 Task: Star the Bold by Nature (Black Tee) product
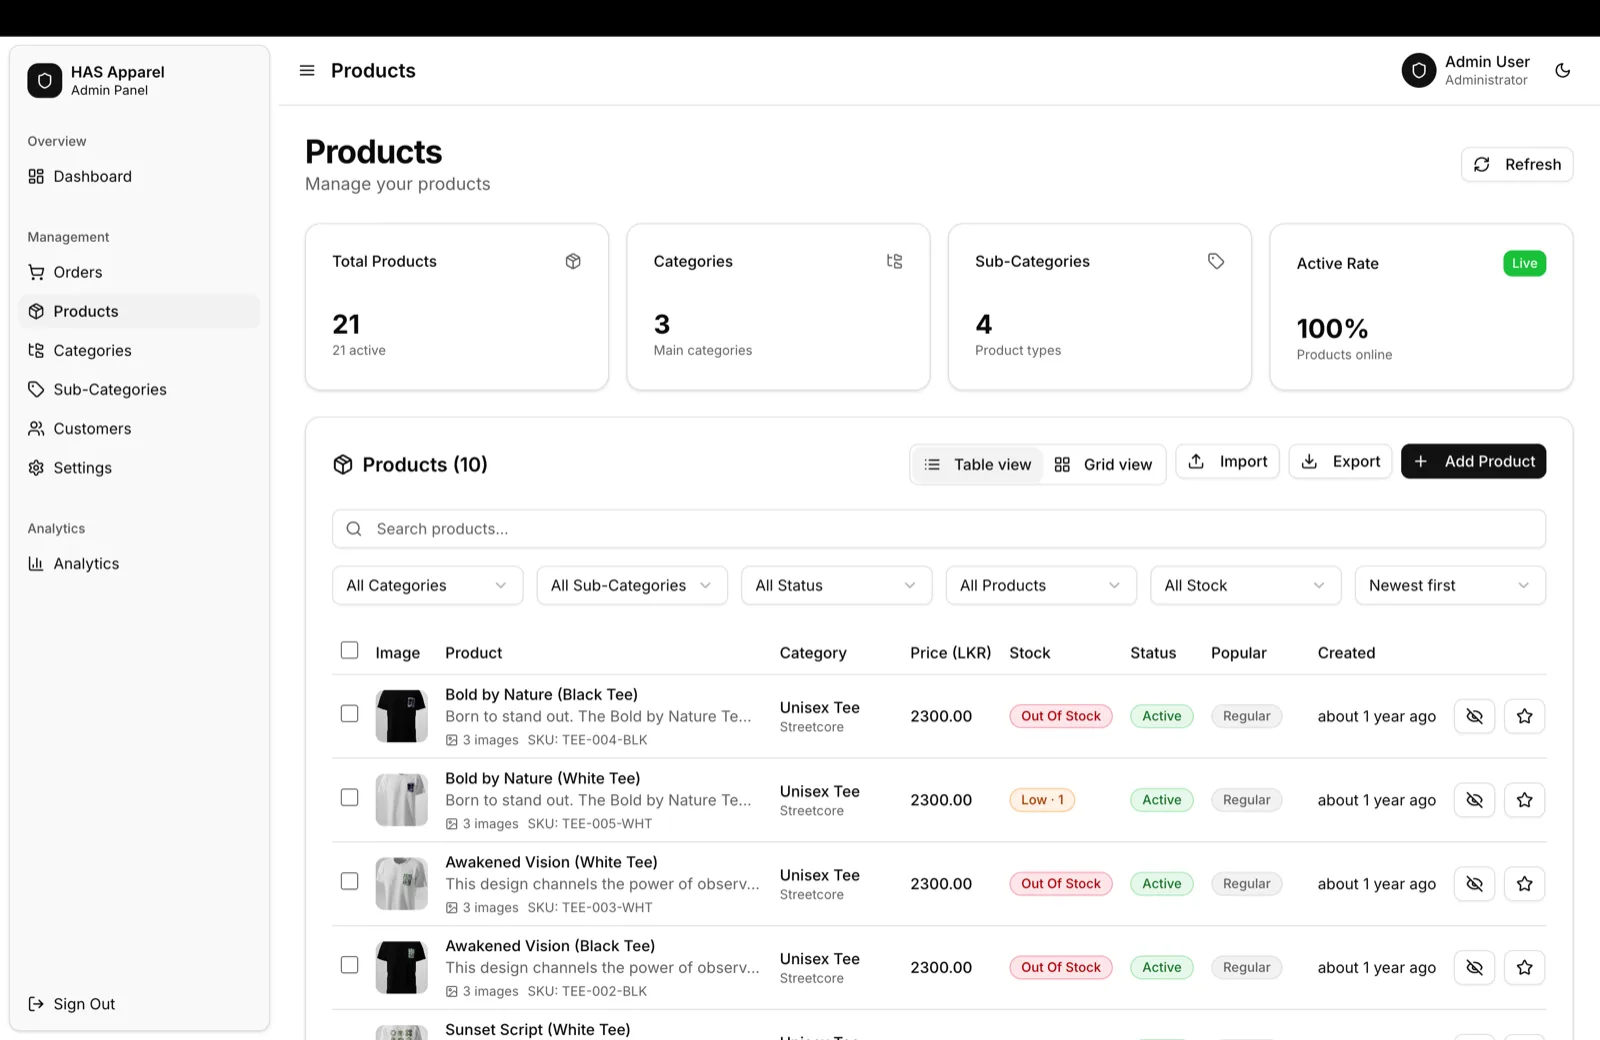1525,716
